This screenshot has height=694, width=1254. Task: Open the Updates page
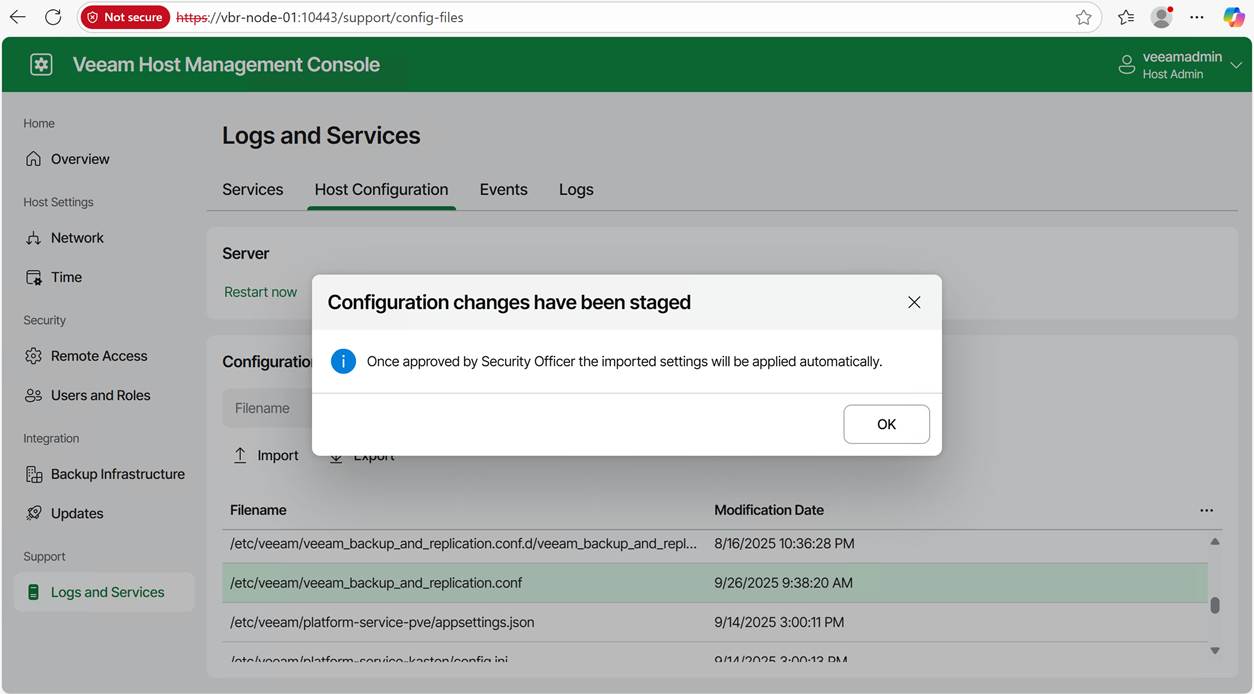(77, 513)
